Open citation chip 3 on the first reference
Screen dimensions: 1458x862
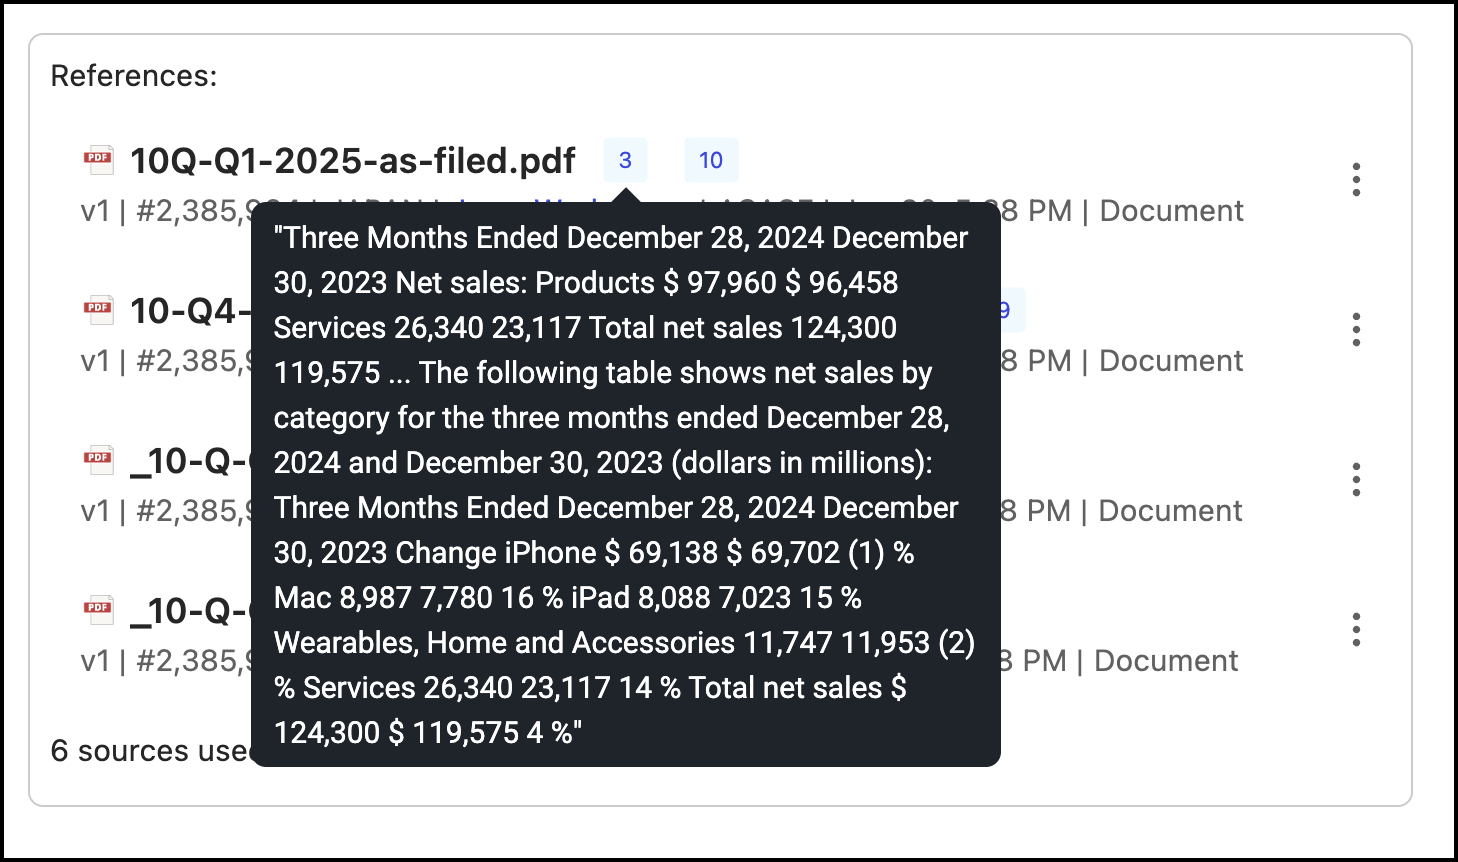(624, 160)
